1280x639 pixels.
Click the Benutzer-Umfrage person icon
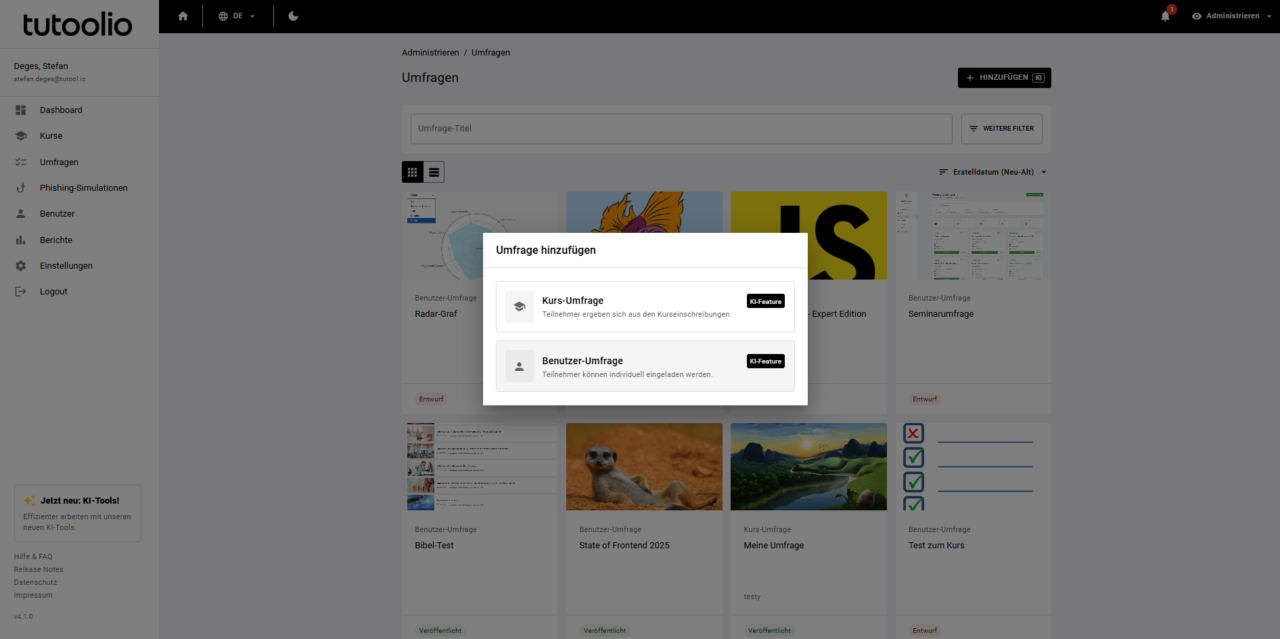(519, 367)
